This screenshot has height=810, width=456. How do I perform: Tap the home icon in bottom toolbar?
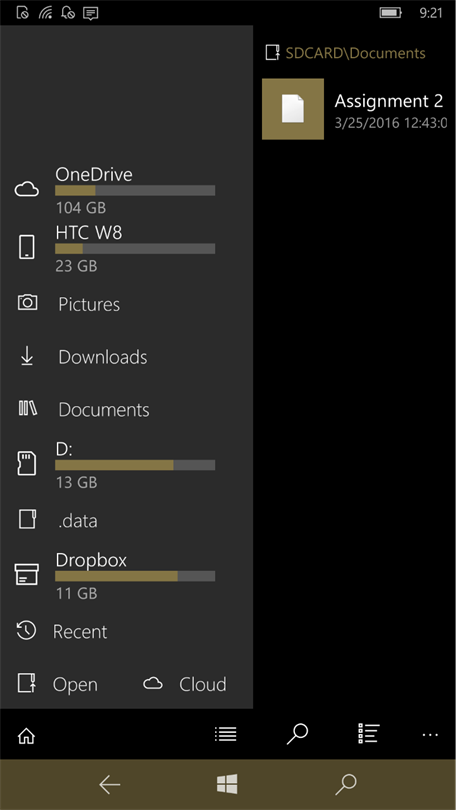[x=26, y=736]
